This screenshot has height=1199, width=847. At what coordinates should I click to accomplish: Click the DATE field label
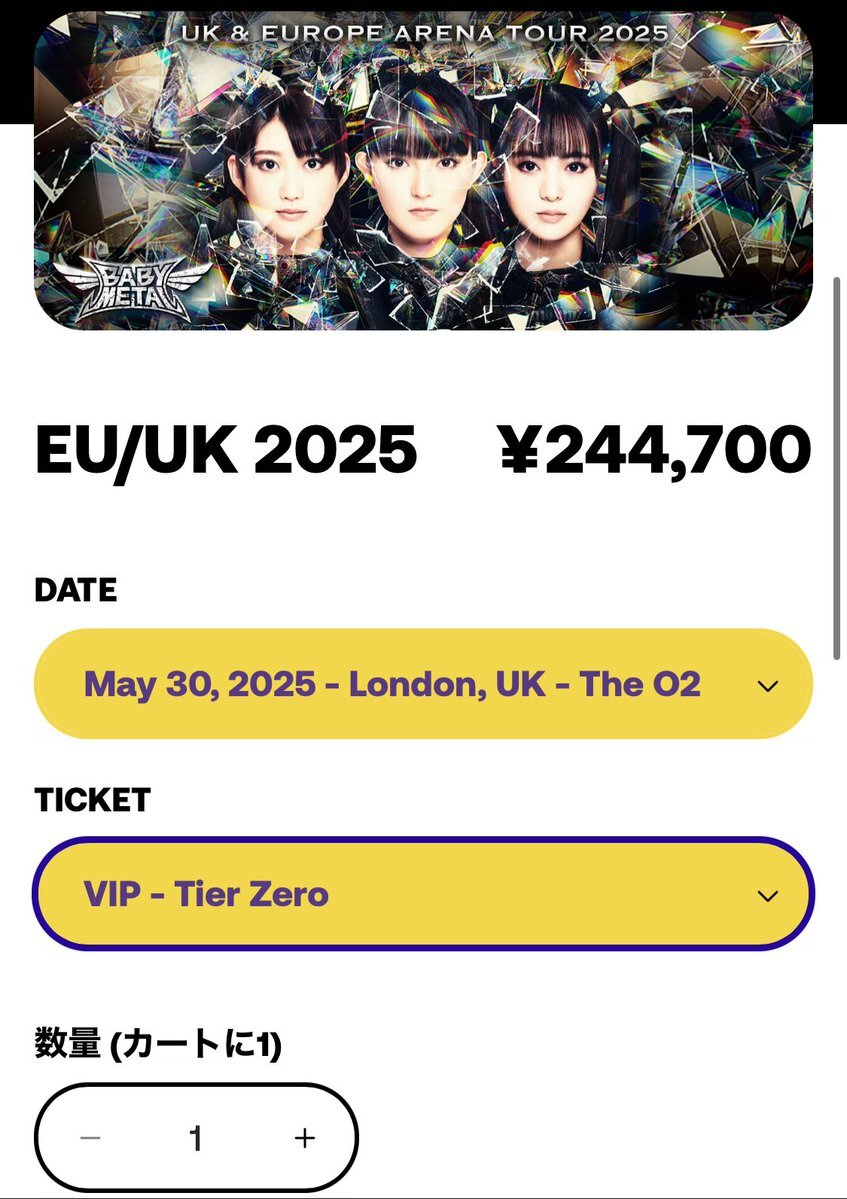[x=76, y=590]
